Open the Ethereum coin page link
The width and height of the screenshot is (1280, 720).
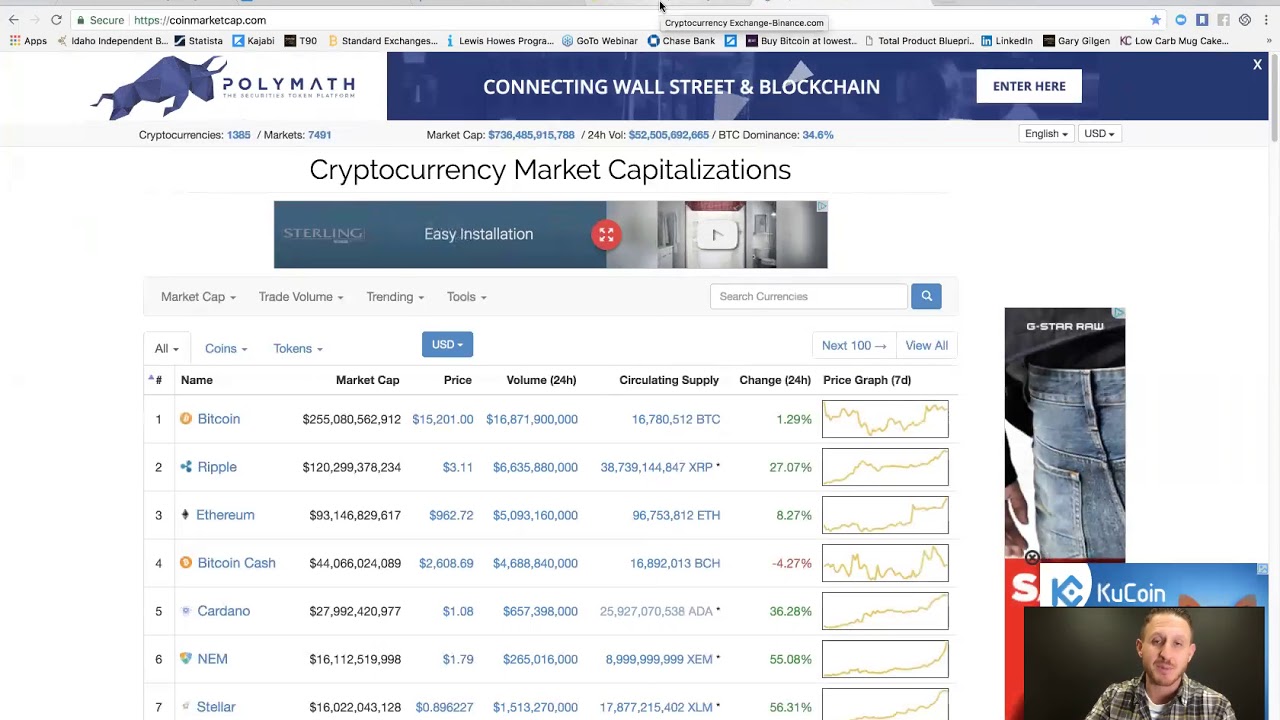click(x=225, y=515)
